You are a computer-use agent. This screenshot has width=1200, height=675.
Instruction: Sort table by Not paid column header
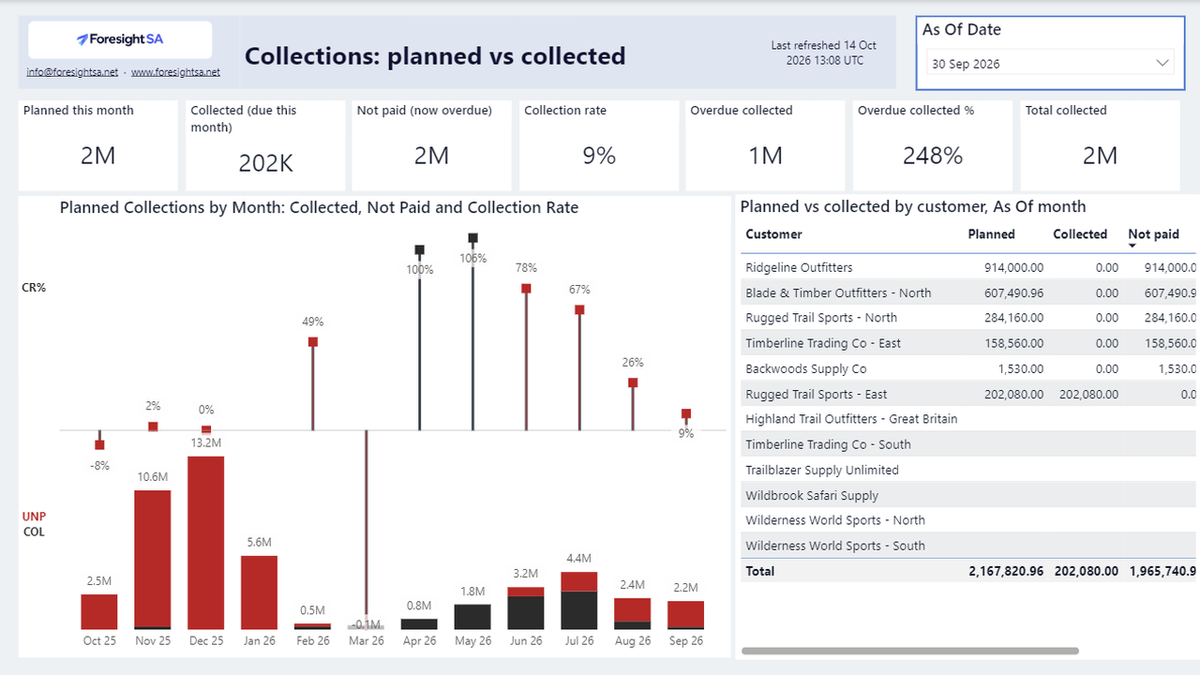(x=1154, y=234)
